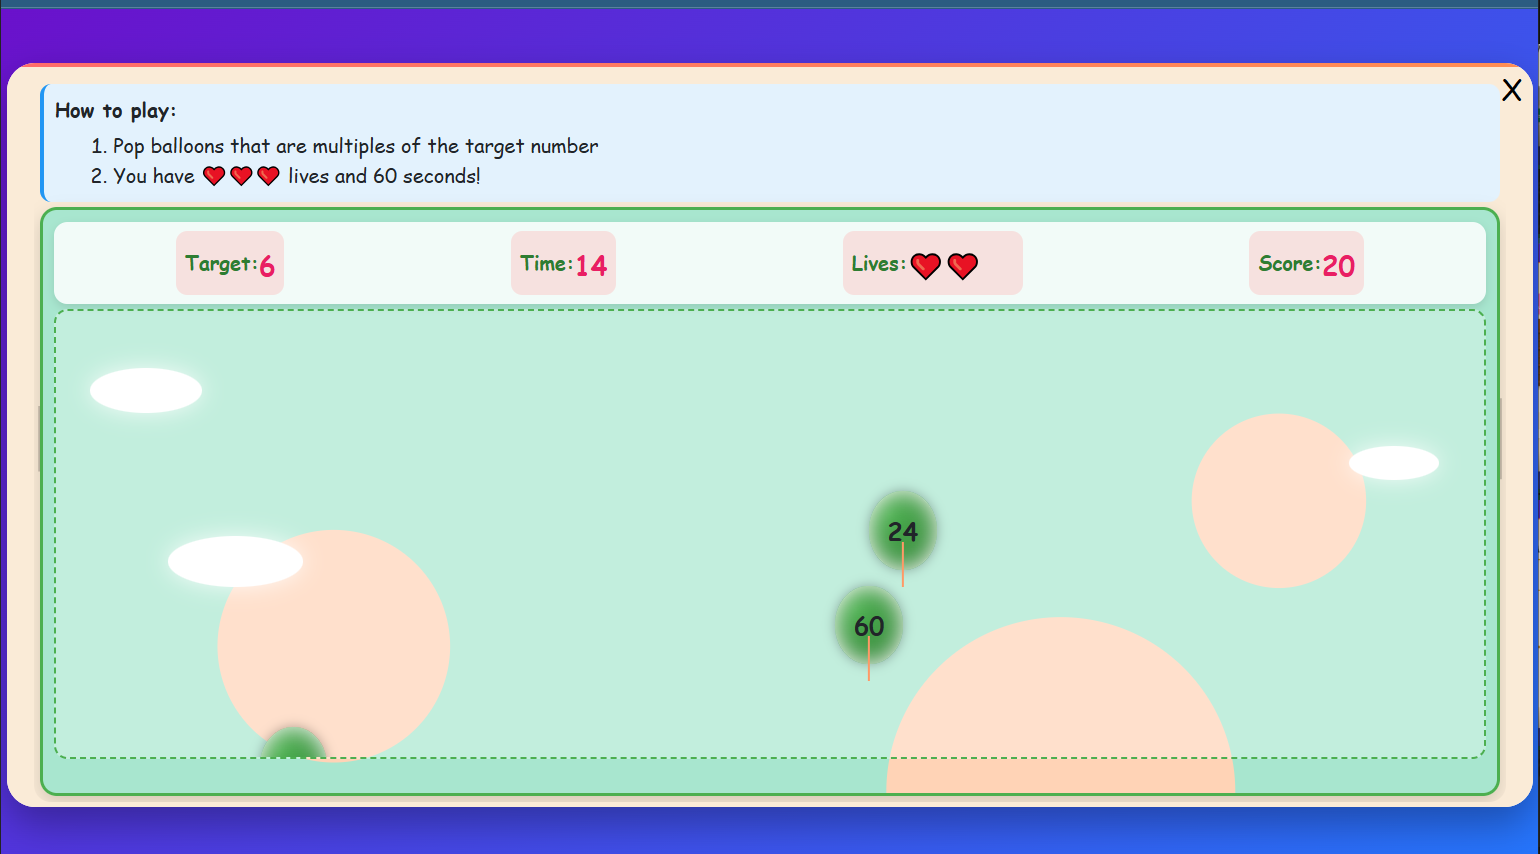Click the Score: 20 badge

[1306, 262]
